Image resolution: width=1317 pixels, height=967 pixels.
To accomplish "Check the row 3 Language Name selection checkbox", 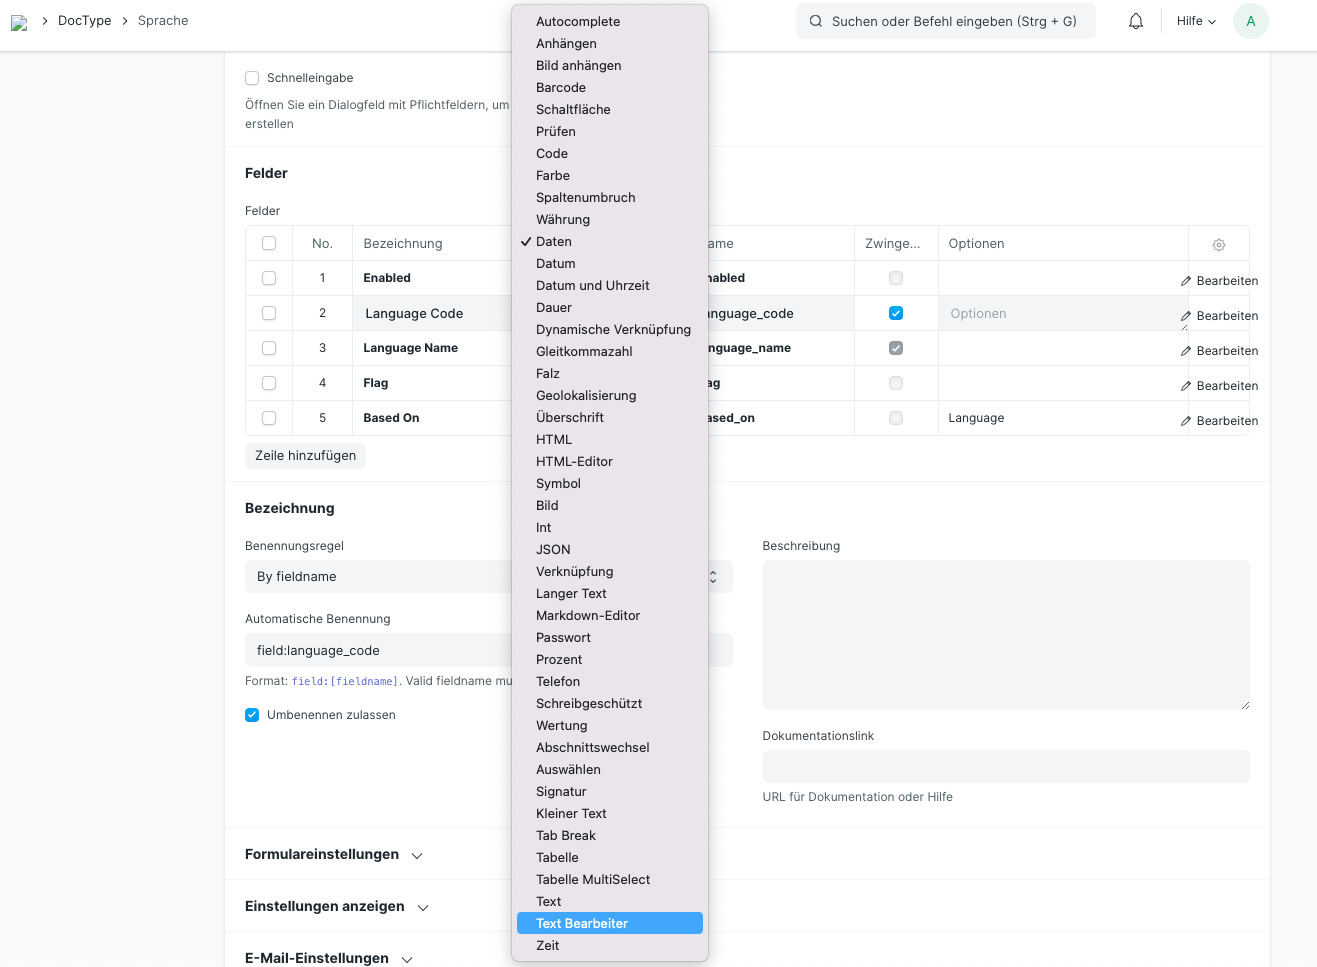I will (x=269, y=348).
